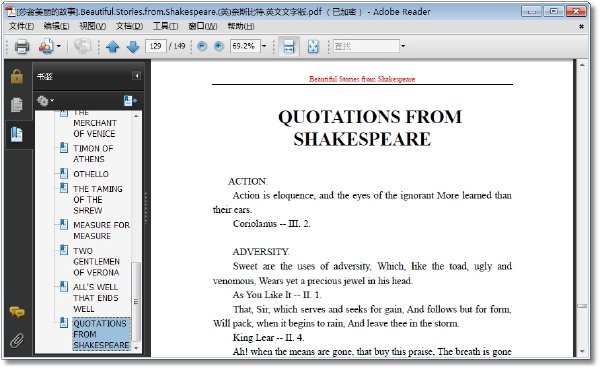Open TWO GENTLEMEN OF VERONA bookmark
The image size is (600, 369).
point(96,262)
